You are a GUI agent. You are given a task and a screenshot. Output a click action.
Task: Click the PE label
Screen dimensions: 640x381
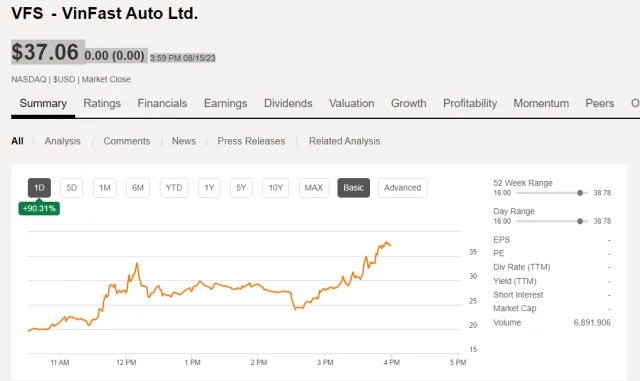[x=498, y=253]
